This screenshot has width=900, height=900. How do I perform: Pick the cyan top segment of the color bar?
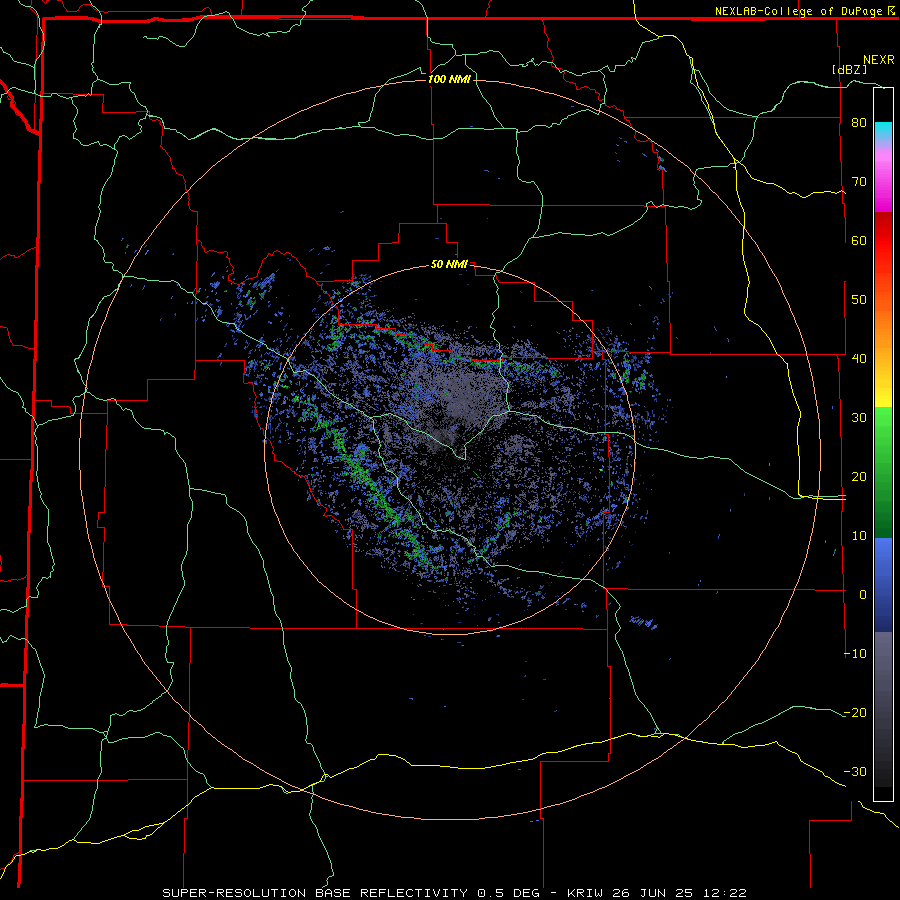click(x=883, y=130)
